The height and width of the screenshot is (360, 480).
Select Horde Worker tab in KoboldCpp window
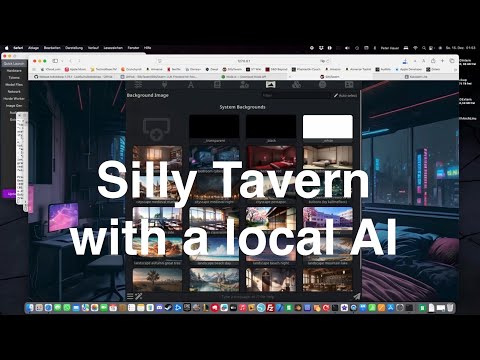(14, 99)
